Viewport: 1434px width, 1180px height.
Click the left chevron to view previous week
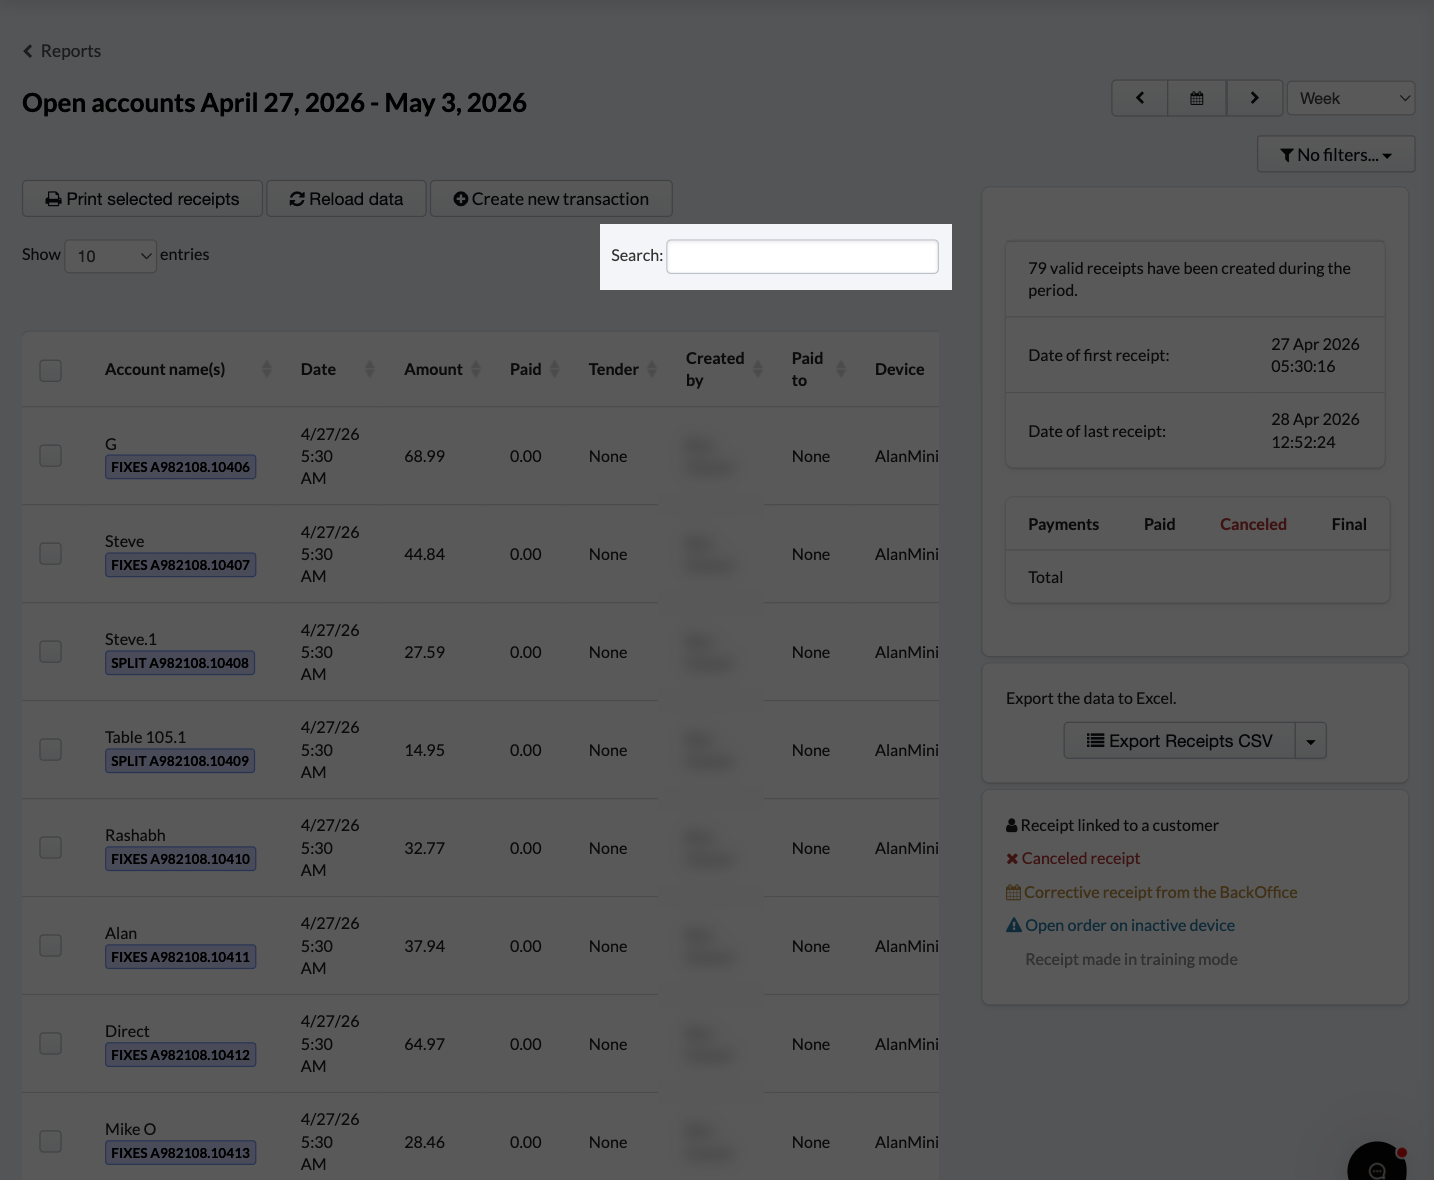[1139, 97]
